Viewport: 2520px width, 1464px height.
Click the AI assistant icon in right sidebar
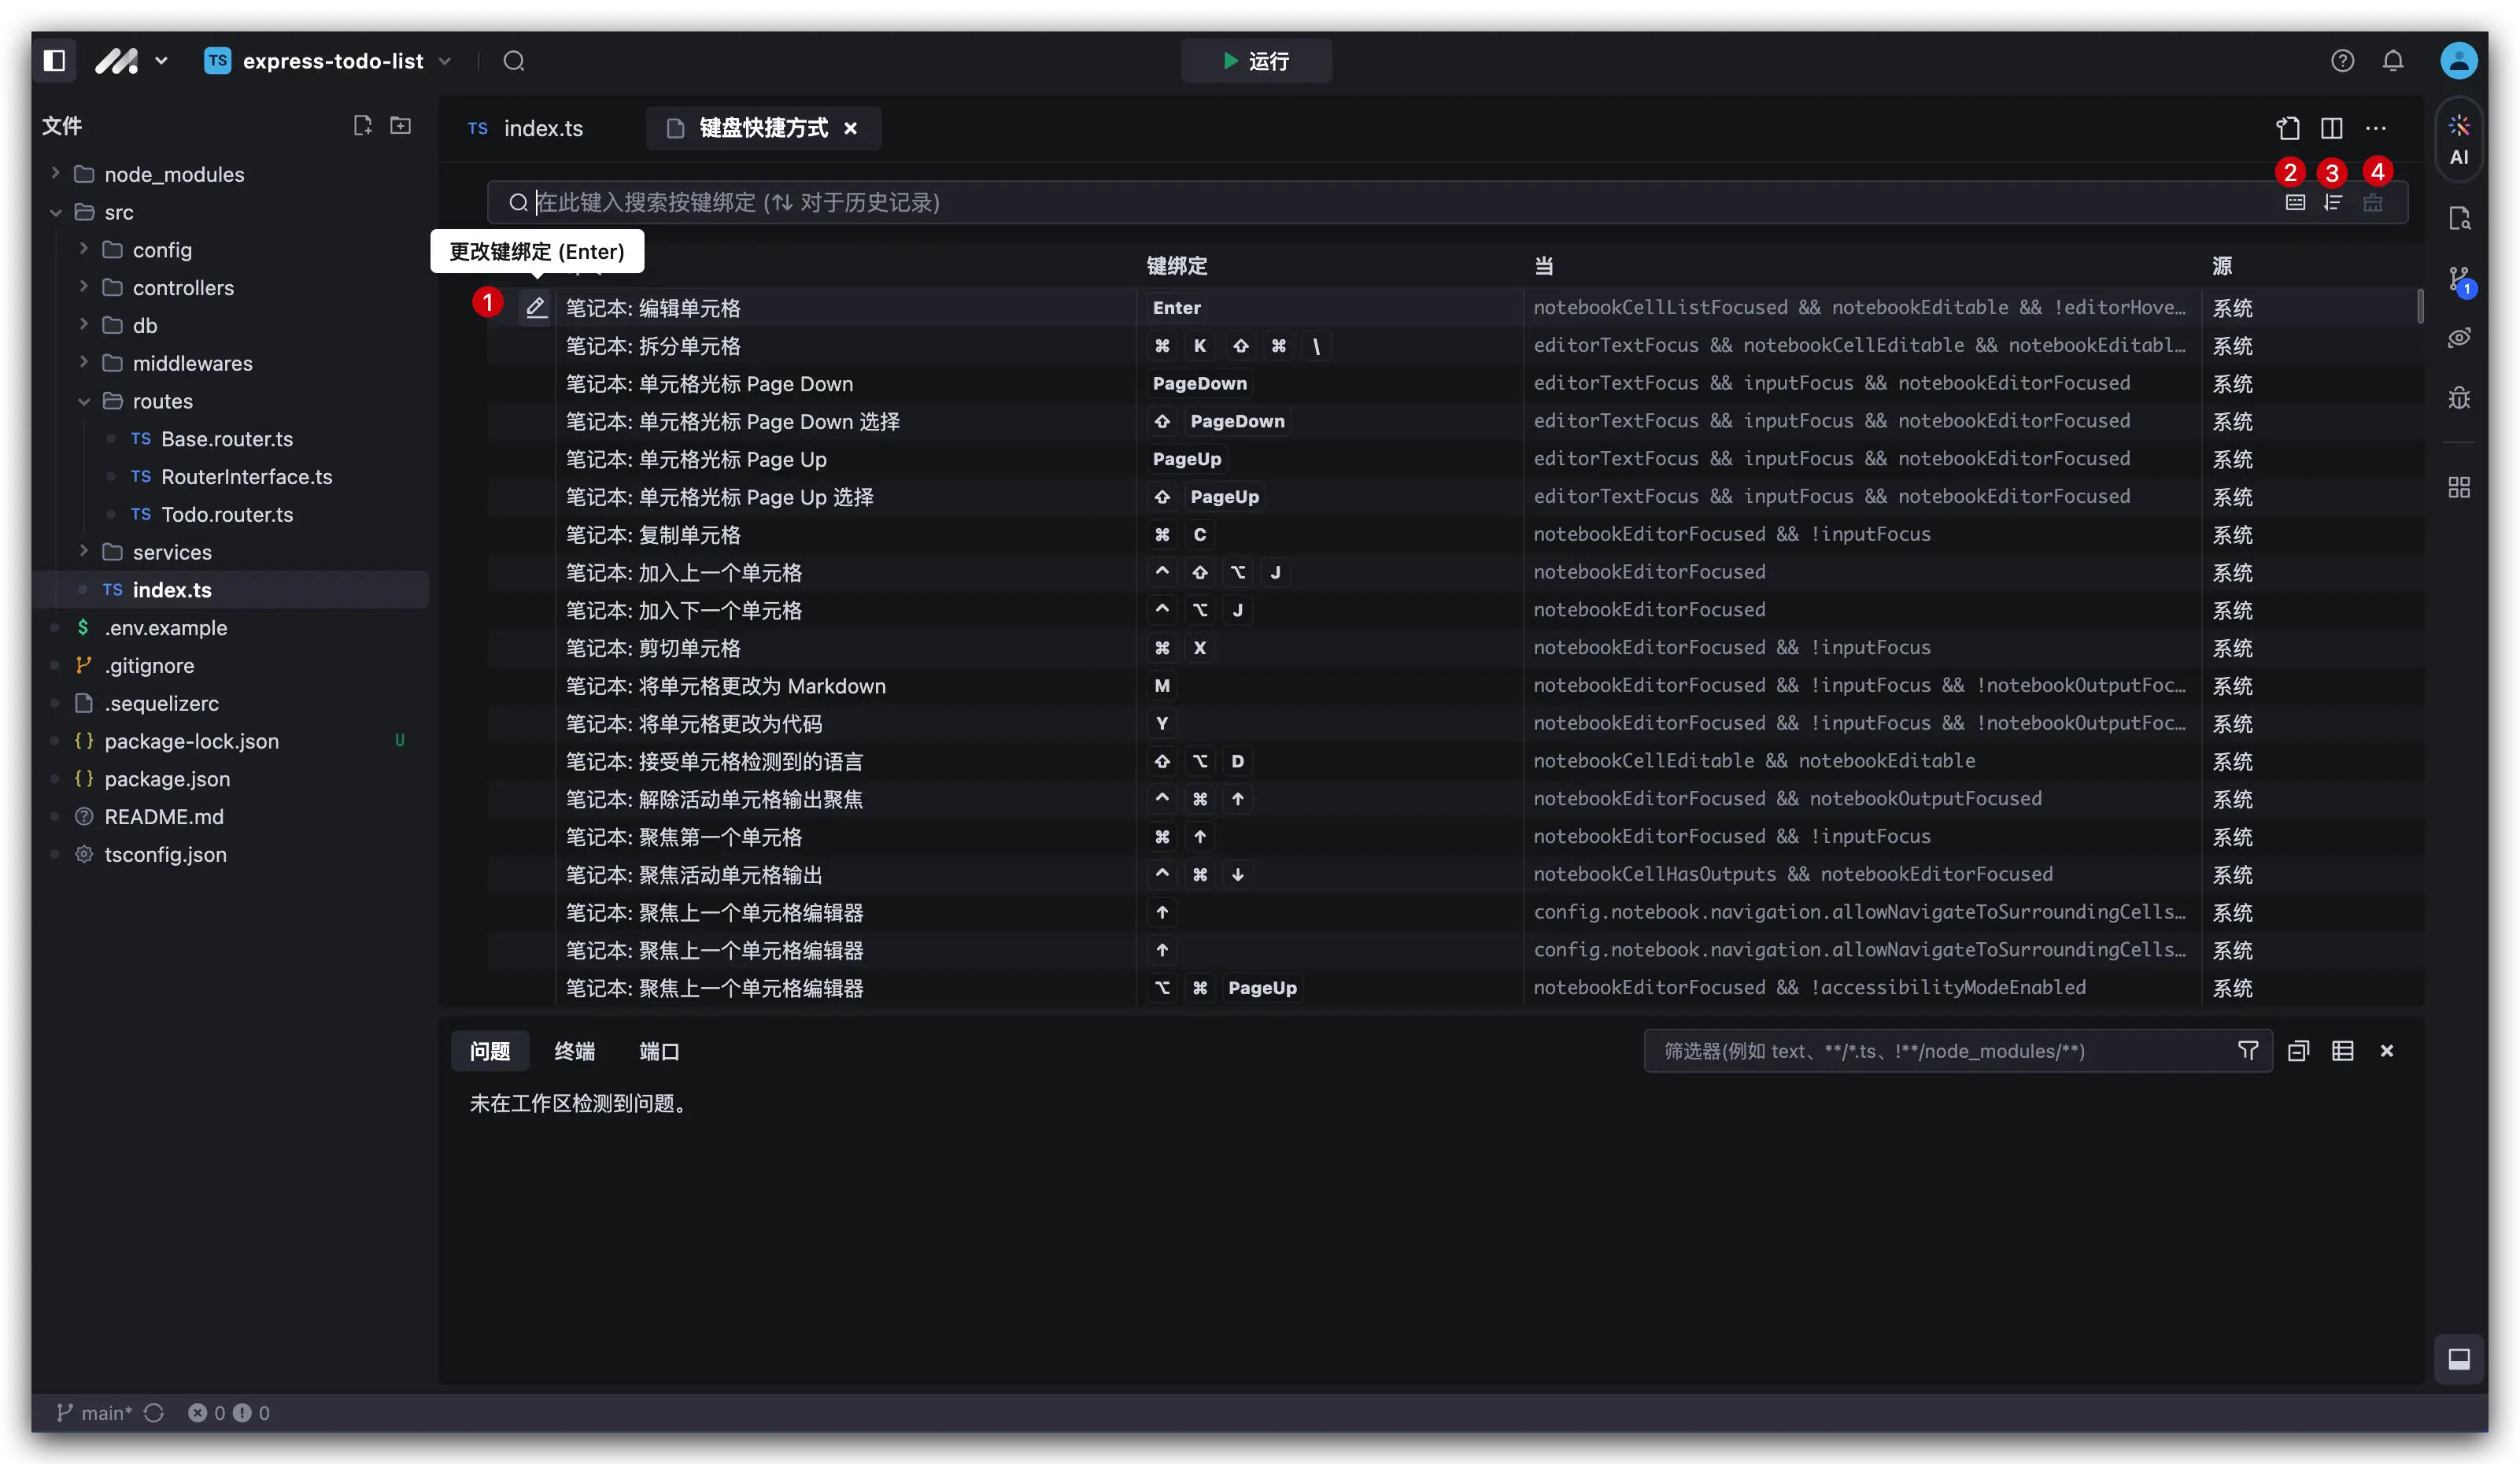[2460, 140]
